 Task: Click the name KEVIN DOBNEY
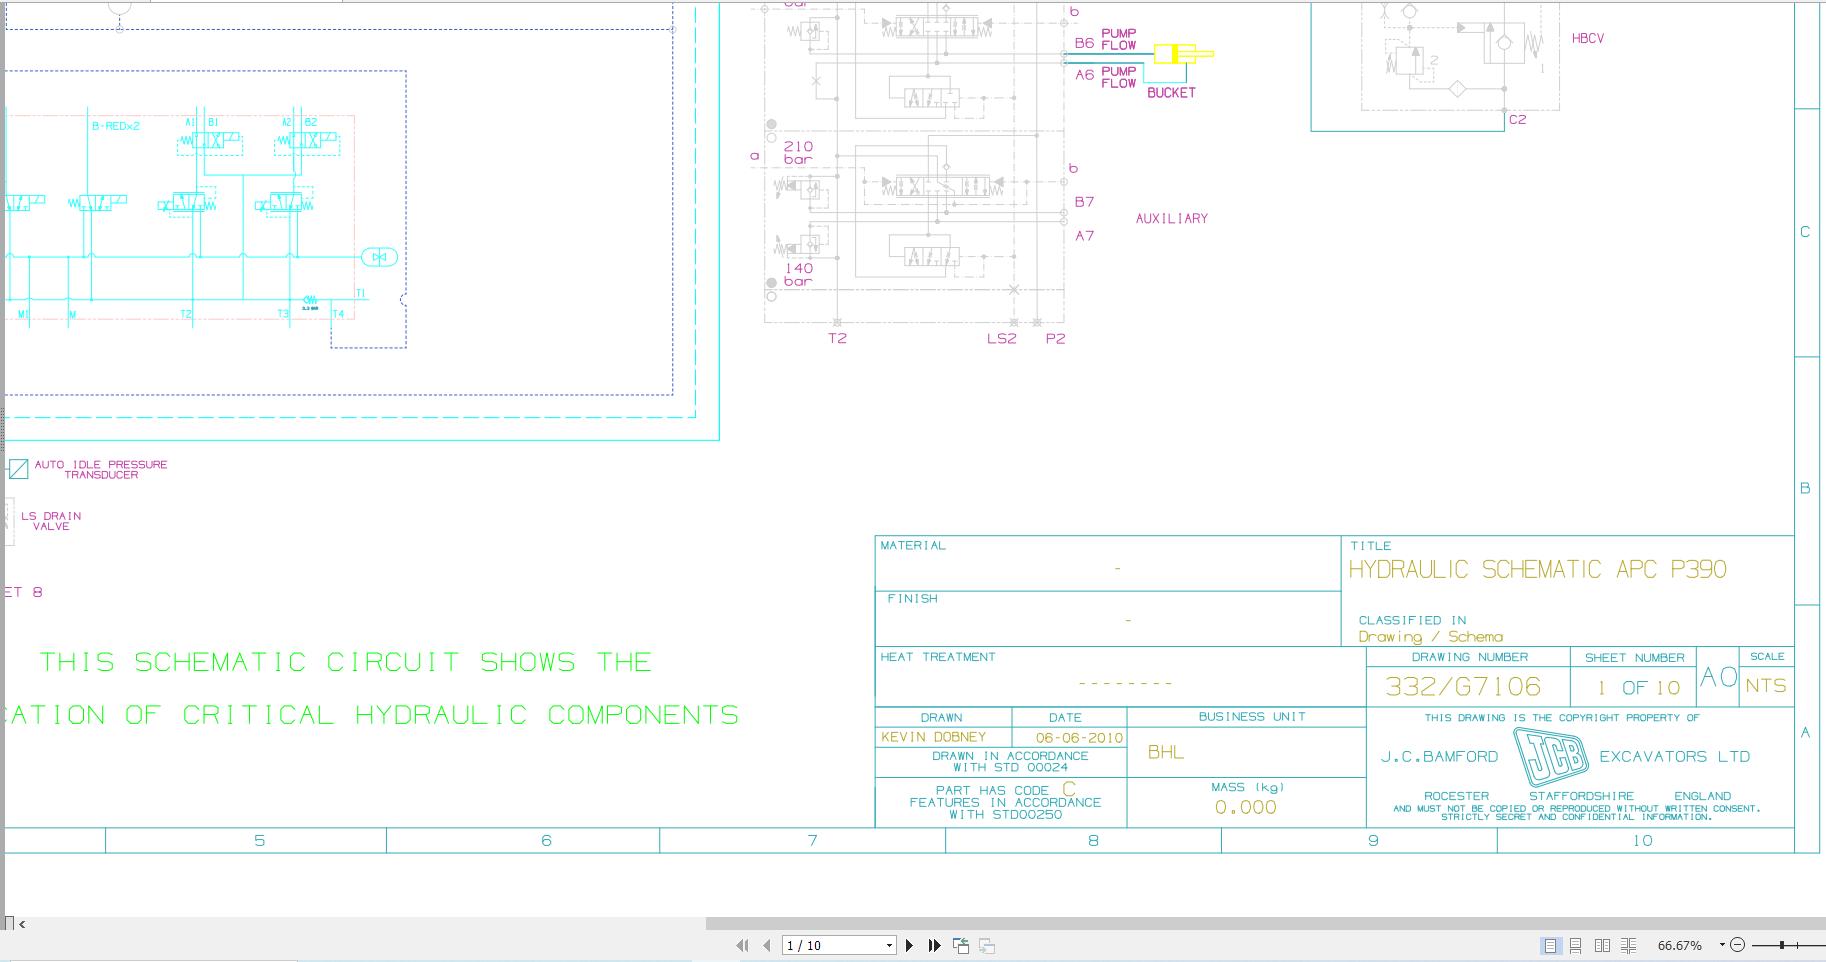pyautogui.click(x=933, y=737)
